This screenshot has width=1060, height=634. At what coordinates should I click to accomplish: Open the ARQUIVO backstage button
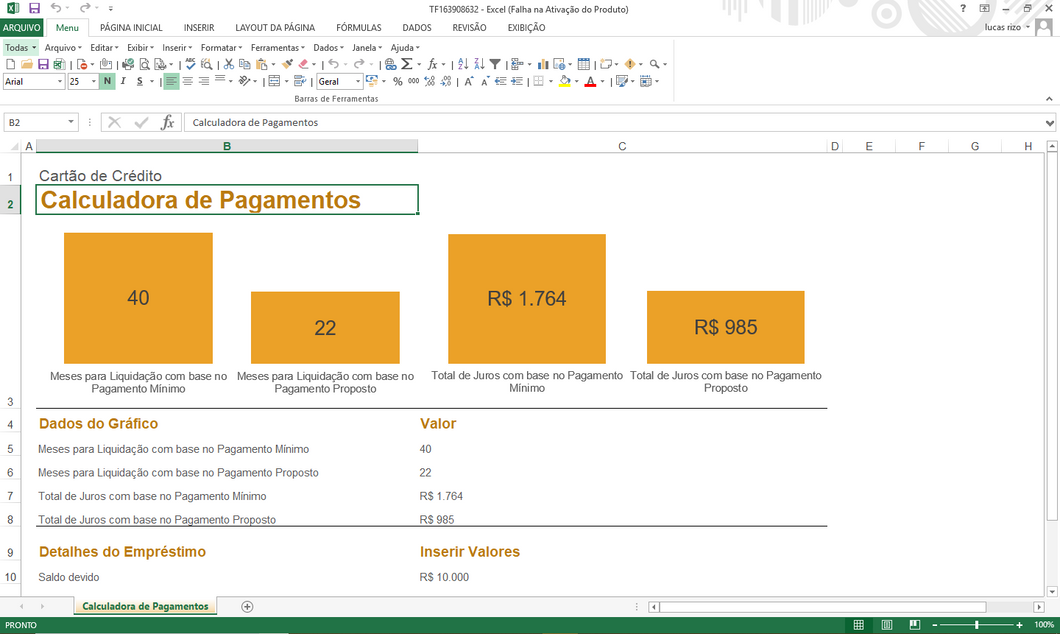(22, 28)
